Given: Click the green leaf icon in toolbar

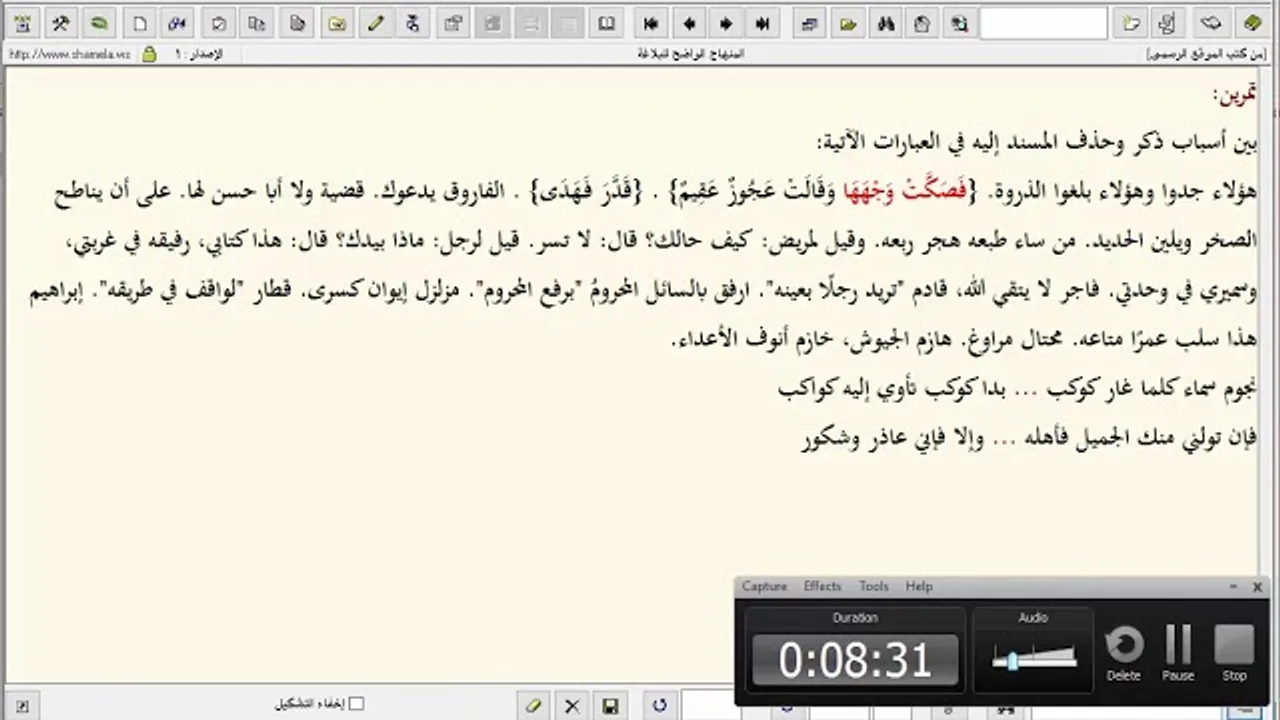Looking at the screenshot, I should coord(99,23).
